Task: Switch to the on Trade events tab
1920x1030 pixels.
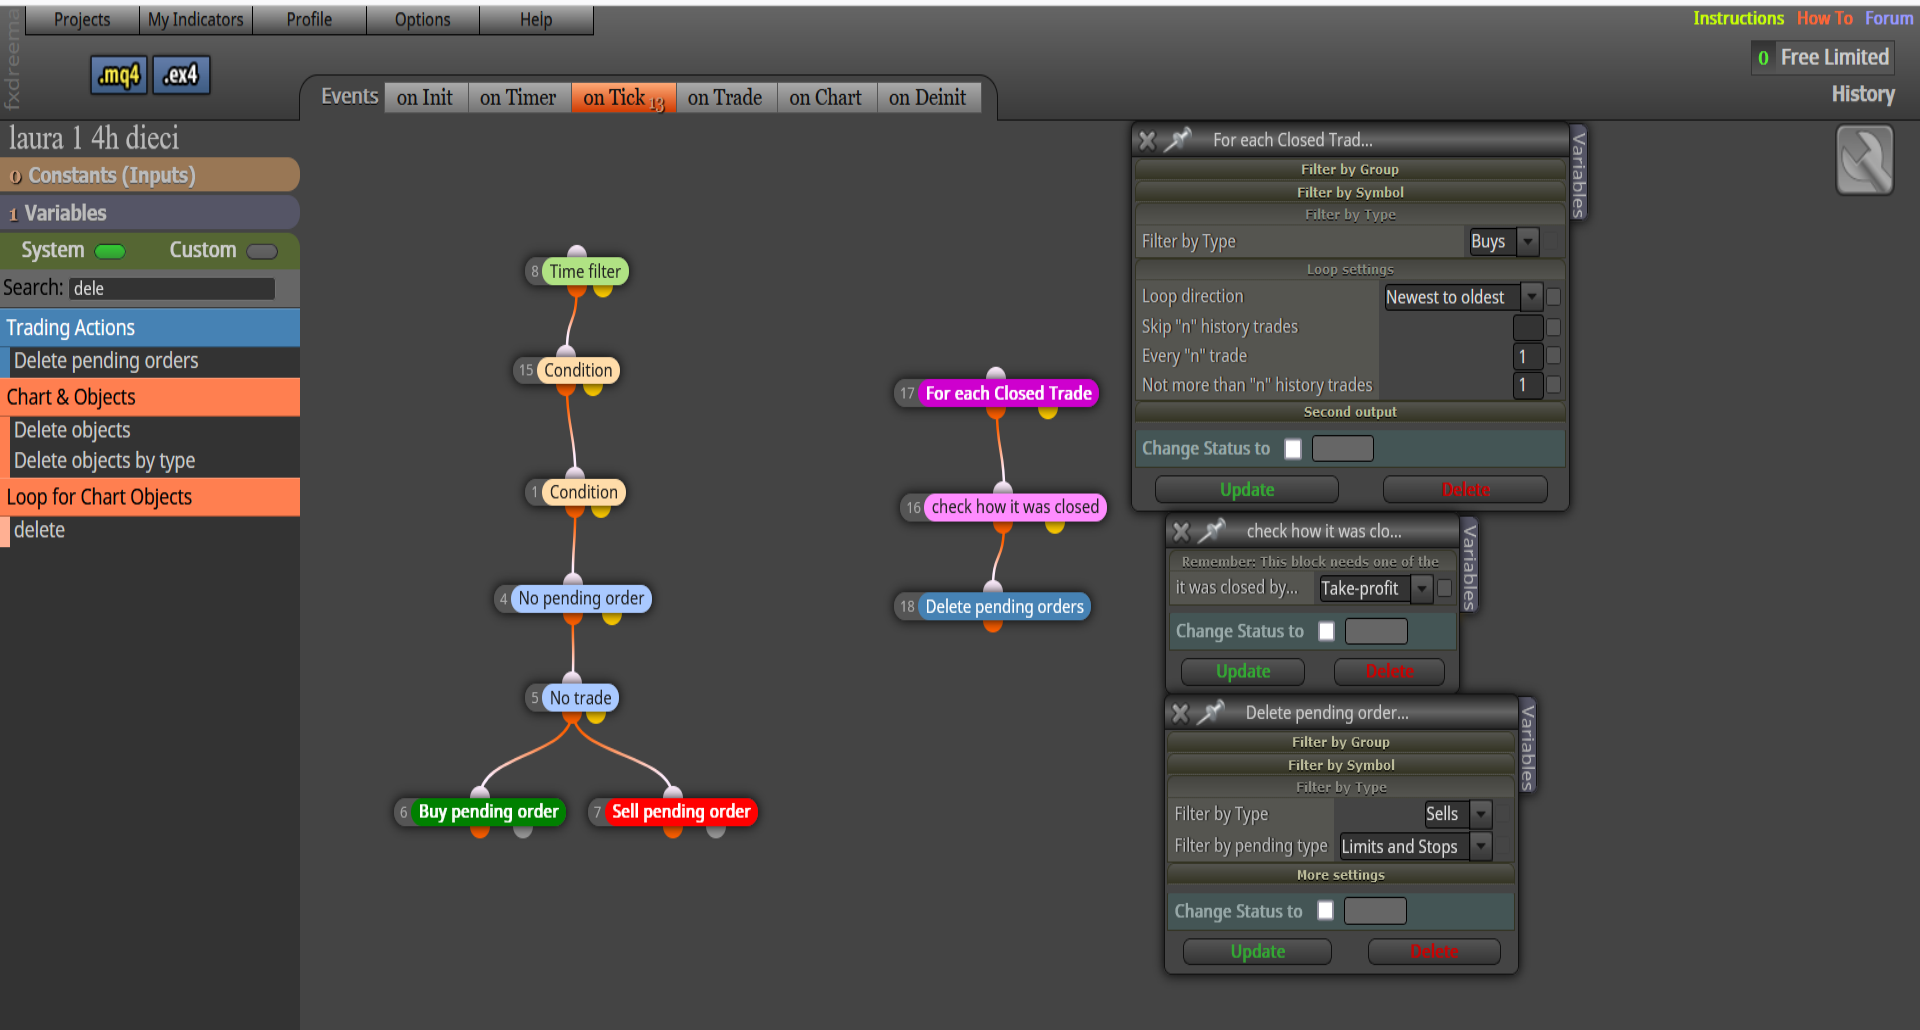Action: pyautogui.click(x=725, y=98)
